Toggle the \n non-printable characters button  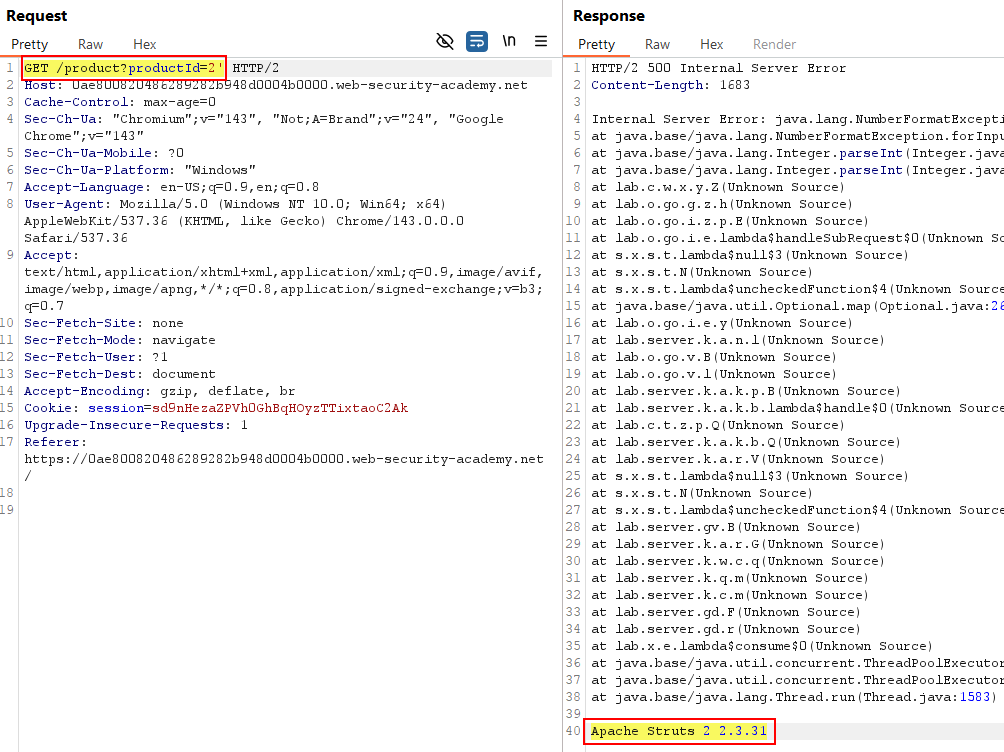(509, 41)
